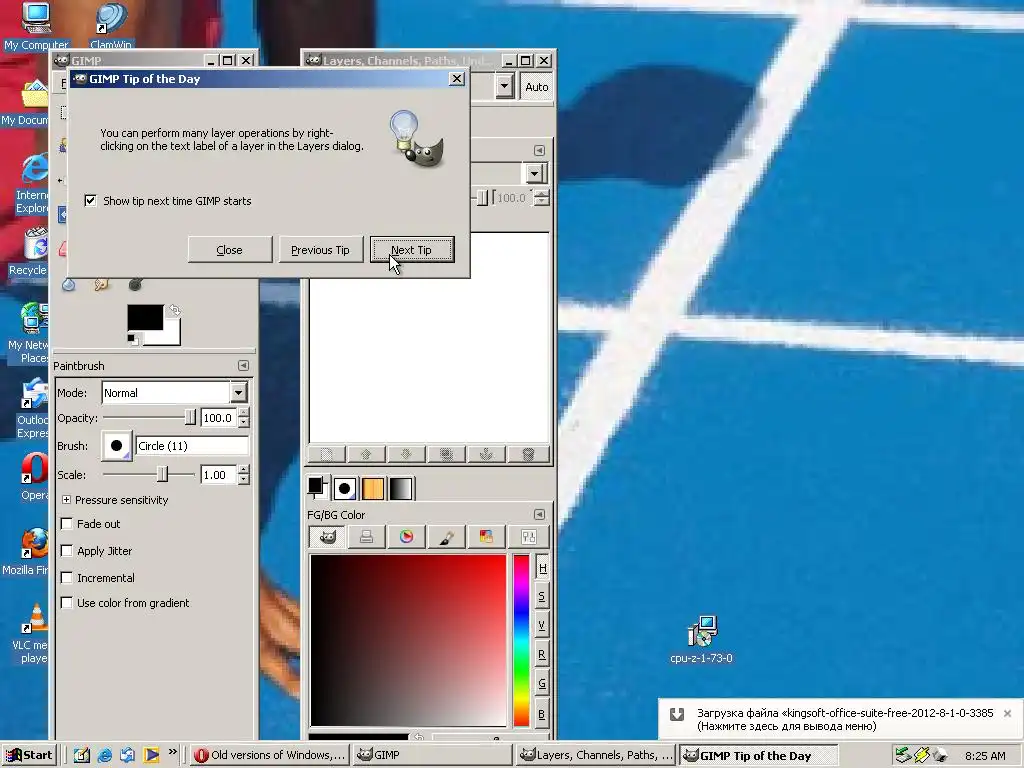Open the Paintbrush panel menu arrow
The image size is (1024, 768).
(243, 366)
